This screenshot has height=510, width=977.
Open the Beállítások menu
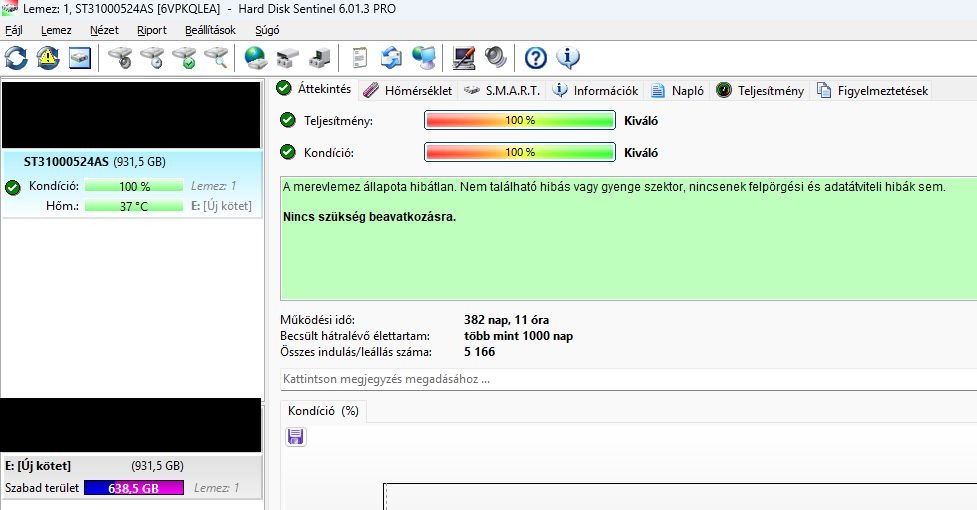coord(211,30)
